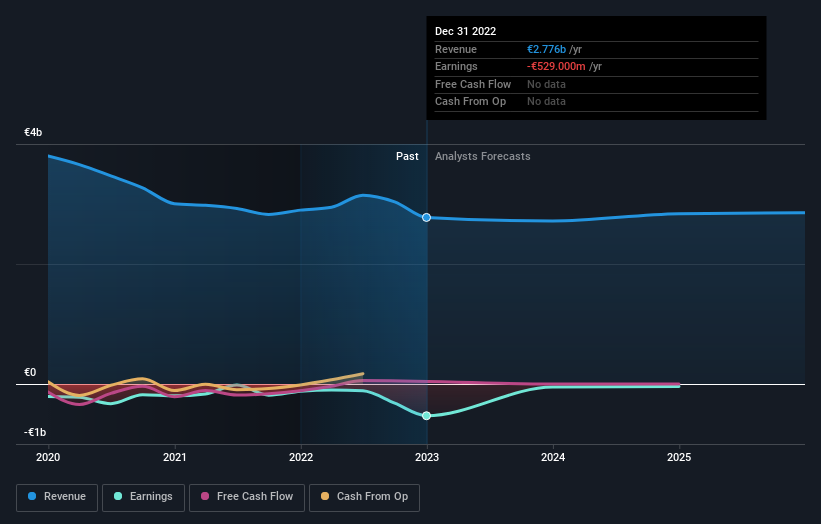Toggle the Cash From Op legend button

coord(364,497)
